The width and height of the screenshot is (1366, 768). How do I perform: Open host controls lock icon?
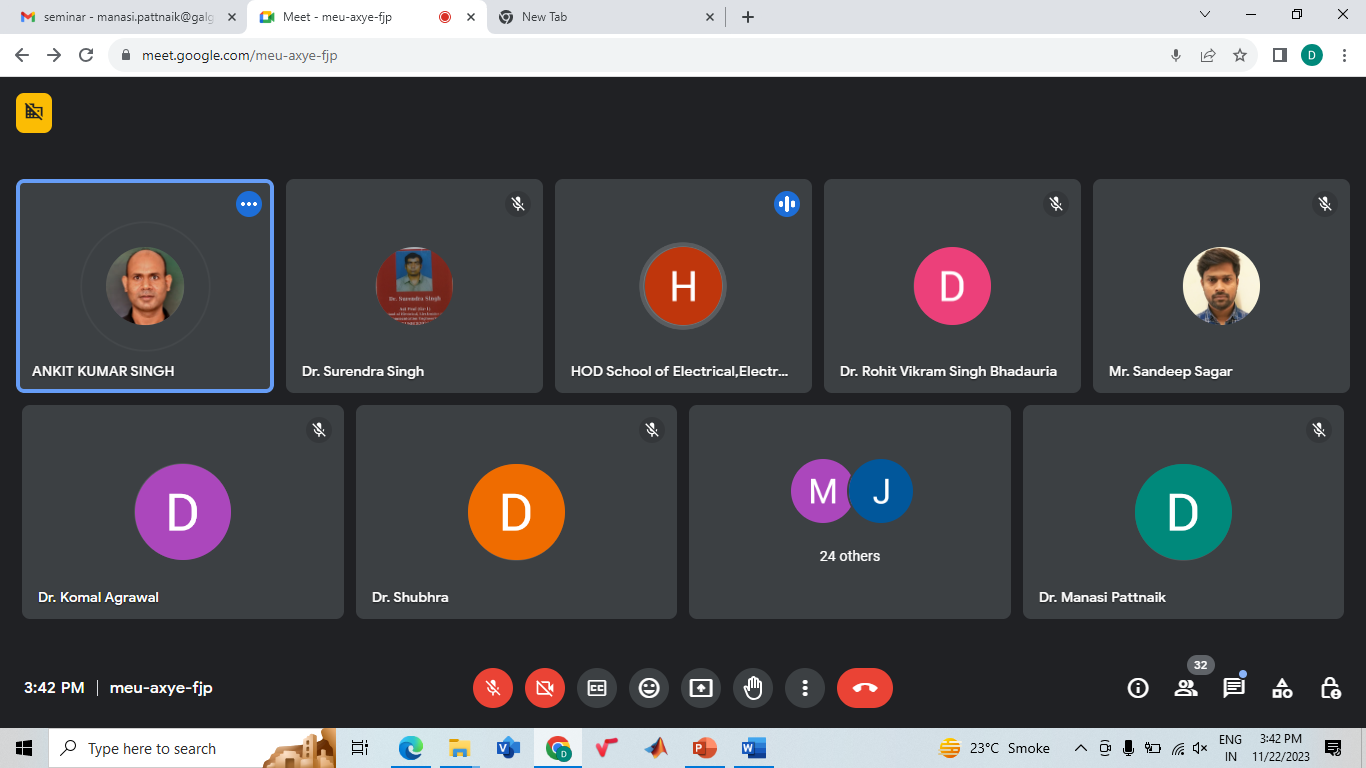point(1330,688)
